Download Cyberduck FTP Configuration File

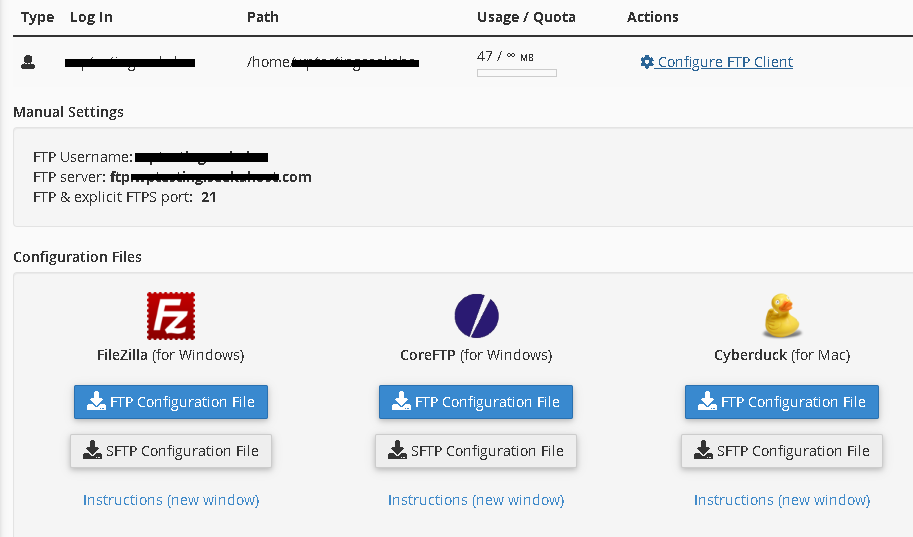point(781,402)
